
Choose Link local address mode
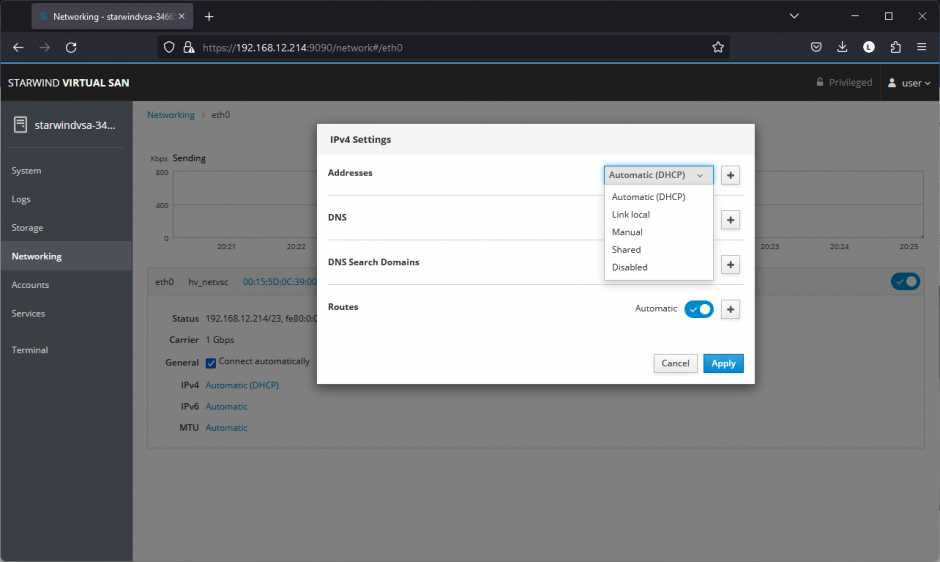point(631,215)
